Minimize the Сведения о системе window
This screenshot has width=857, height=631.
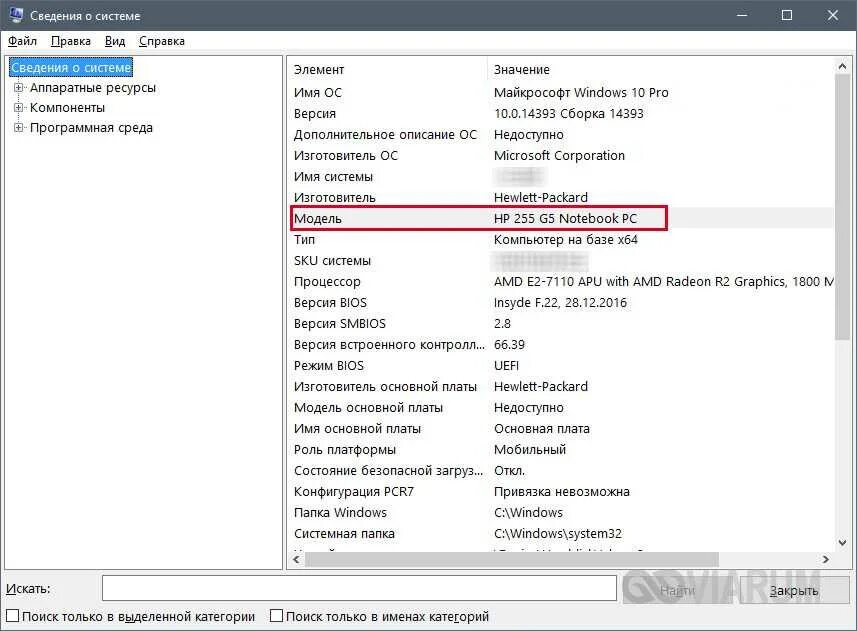[742, 15]
